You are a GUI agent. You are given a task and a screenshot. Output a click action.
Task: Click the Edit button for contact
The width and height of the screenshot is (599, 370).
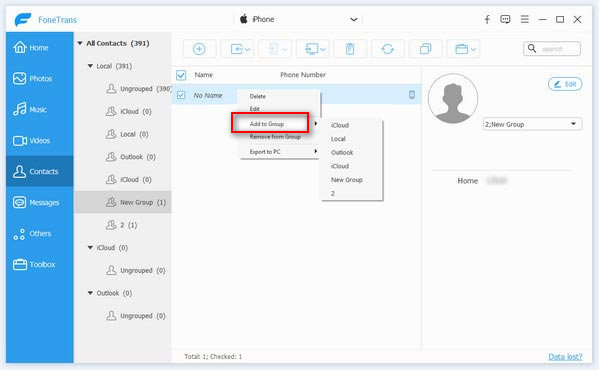coord(565,84)
